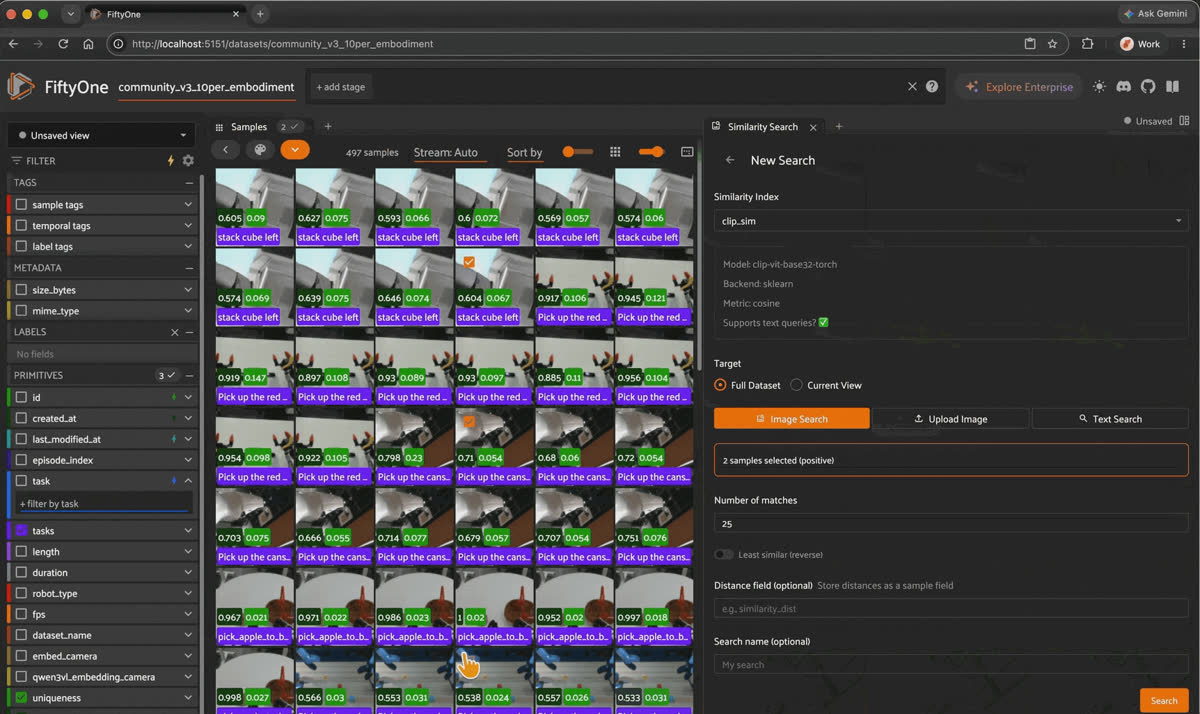Open the Similarity Index clip_sim dropdown
The width and height of the screenshot is (1200, 714).
pos(951,221)
